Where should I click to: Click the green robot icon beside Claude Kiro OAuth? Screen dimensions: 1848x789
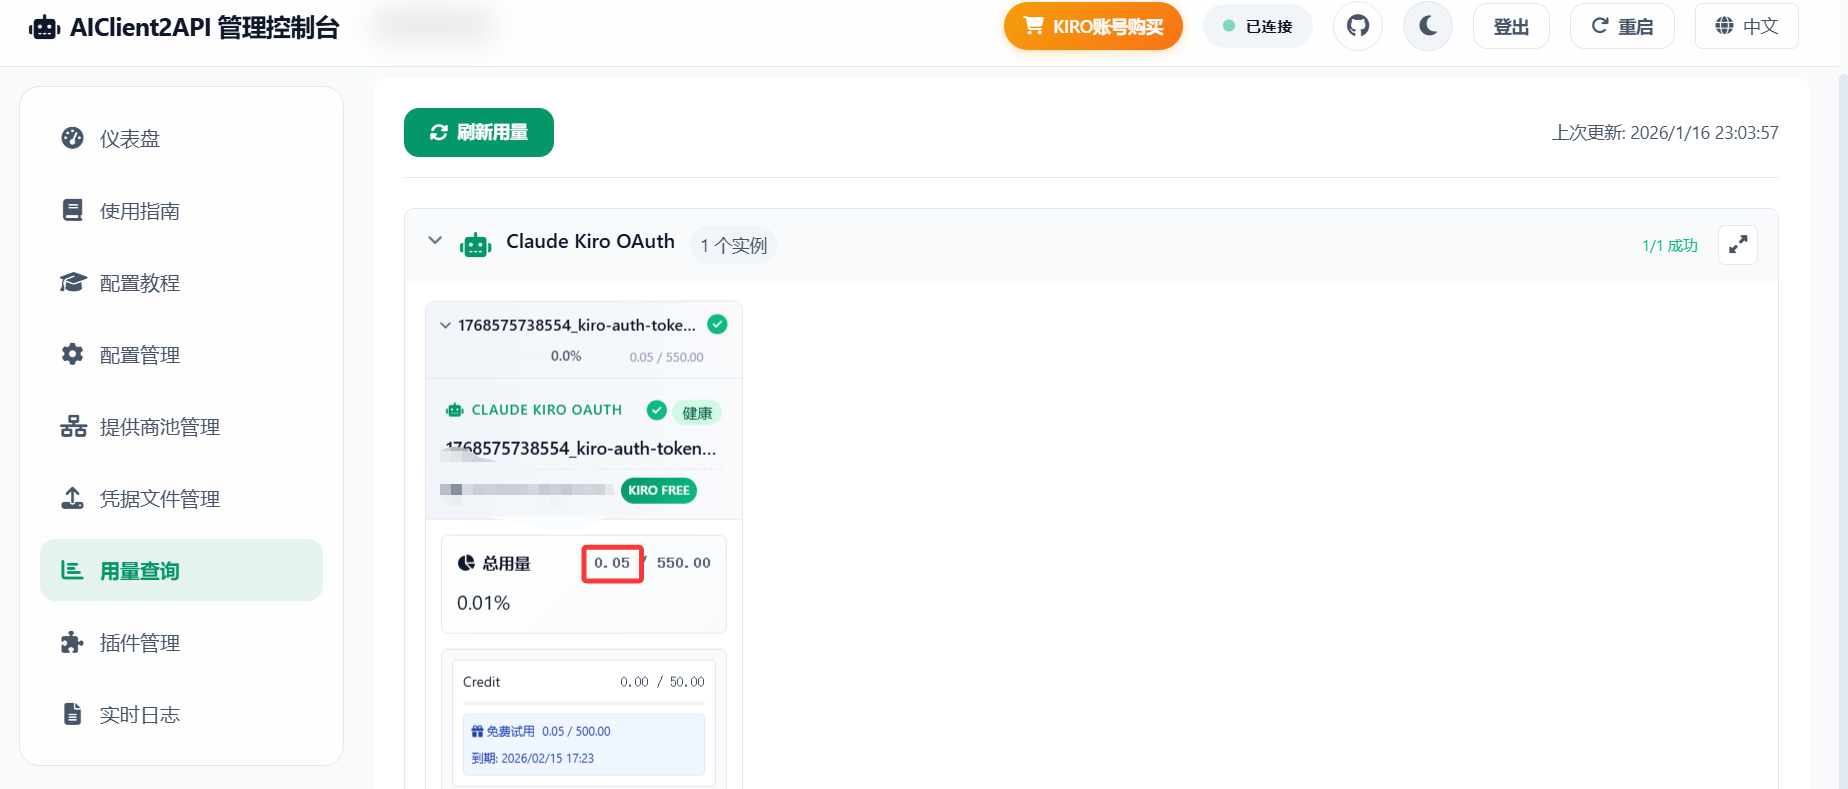coord(476,244)
